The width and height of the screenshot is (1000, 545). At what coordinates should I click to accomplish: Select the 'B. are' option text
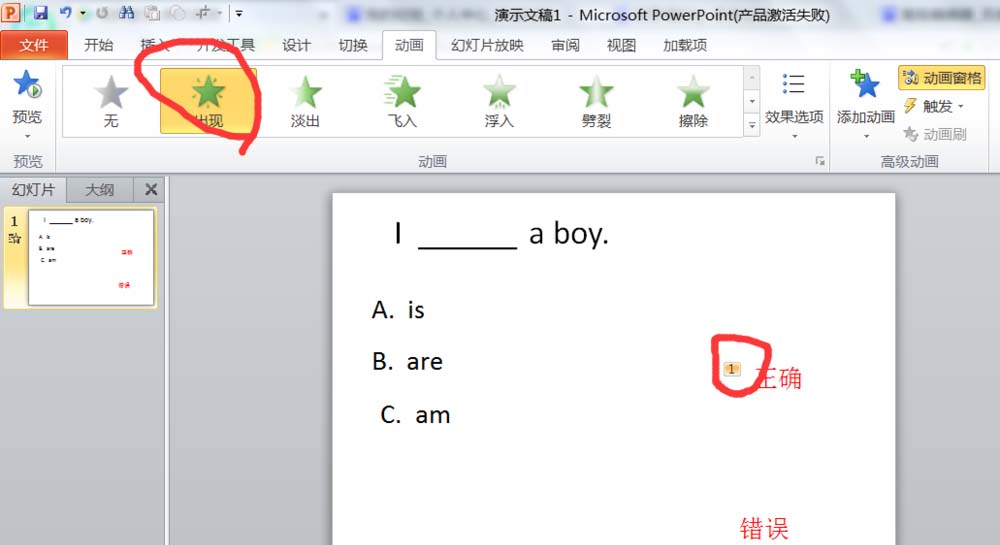(x=408, y=361)
